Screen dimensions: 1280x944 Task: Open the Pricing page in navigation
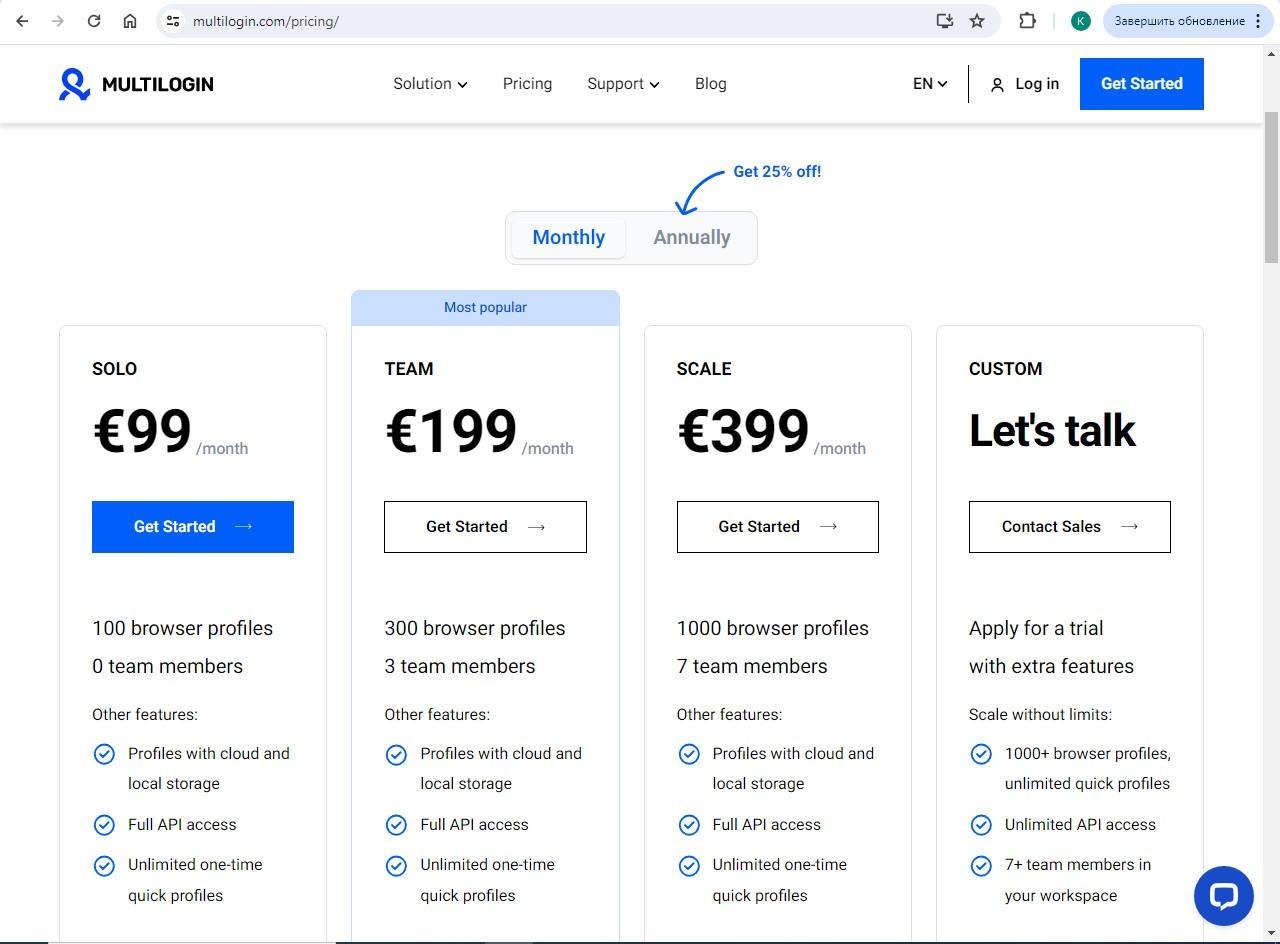point(527,84)
